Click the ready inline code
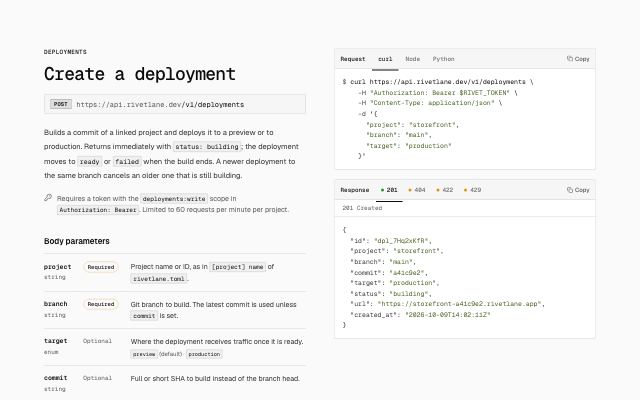The height and width of the screenshot is (400, 640). click(89, 162)
